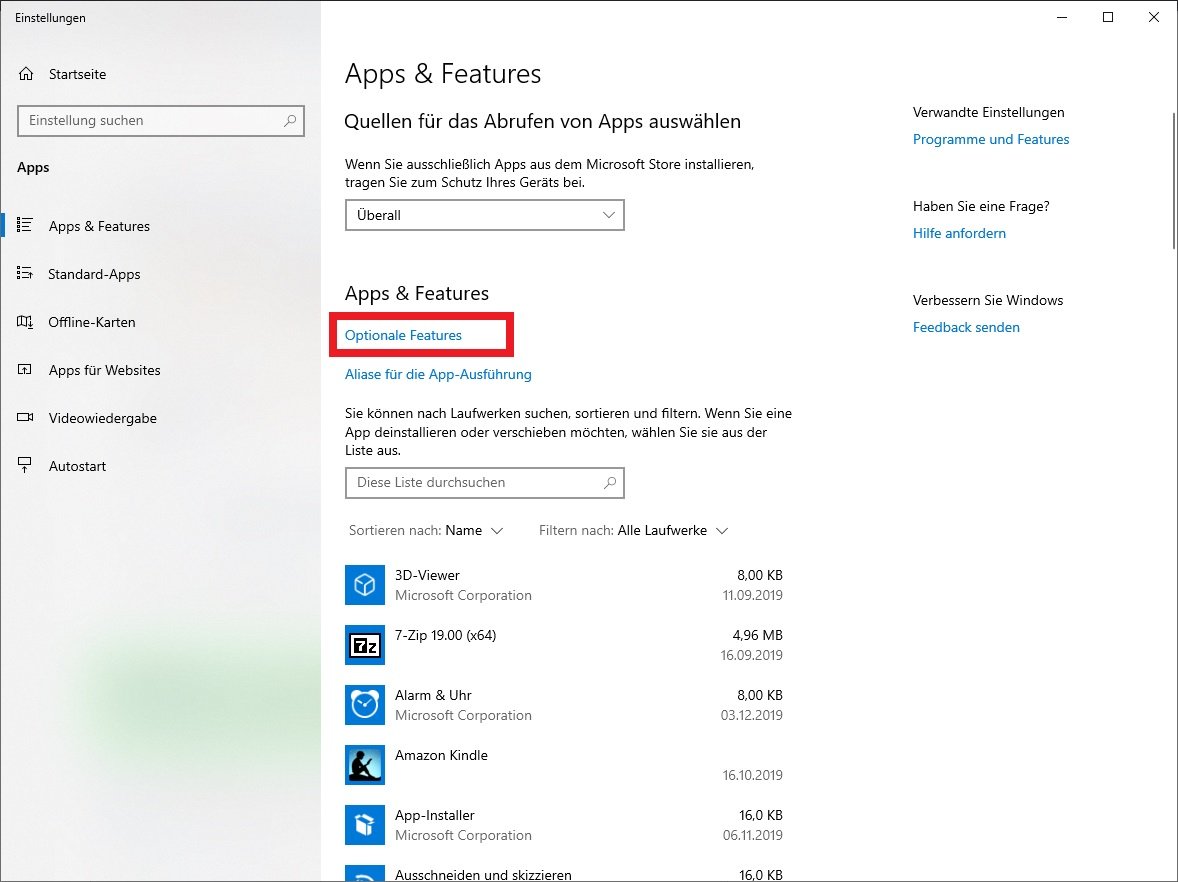The height and width of the screenshot is (882, 1178).
Task: Open the Überall source dropdown
Action: (x=484, y=215)
